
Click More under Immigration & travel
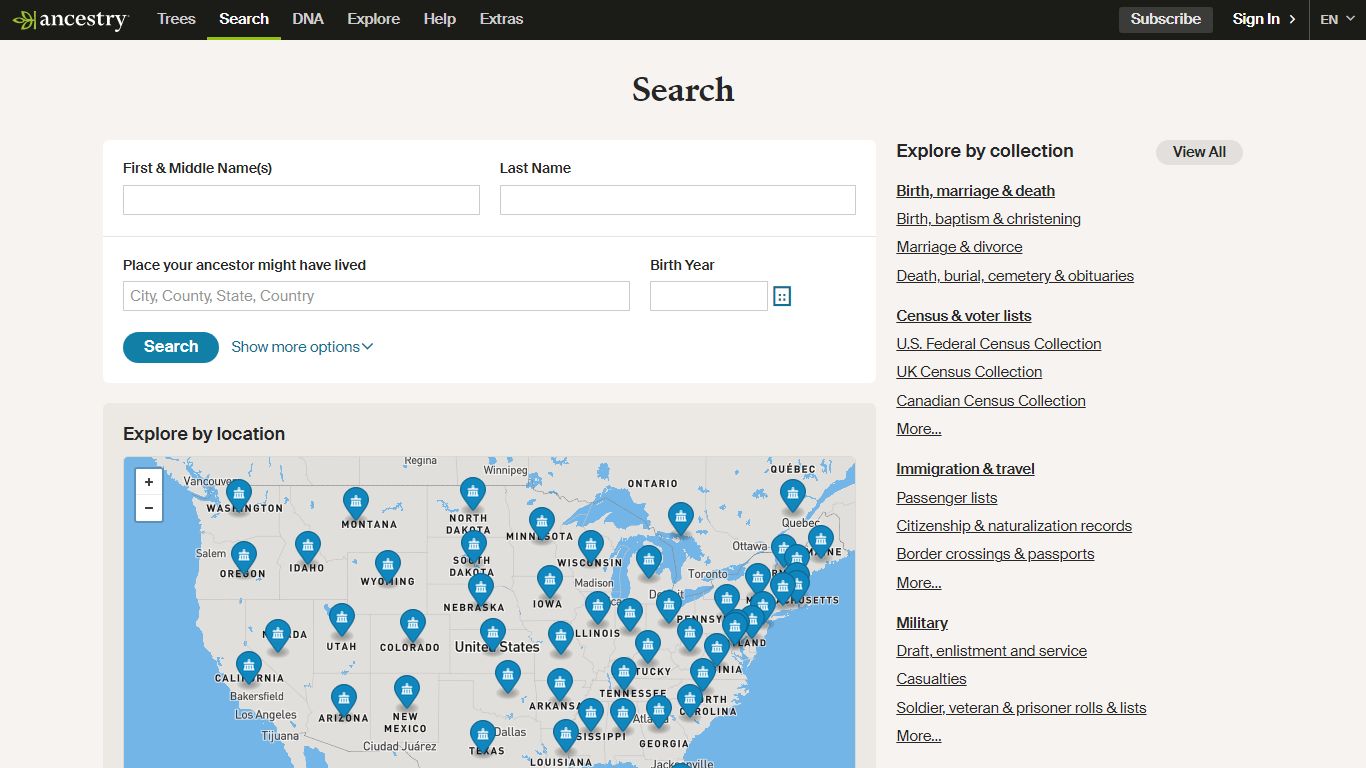click(919, 583)
